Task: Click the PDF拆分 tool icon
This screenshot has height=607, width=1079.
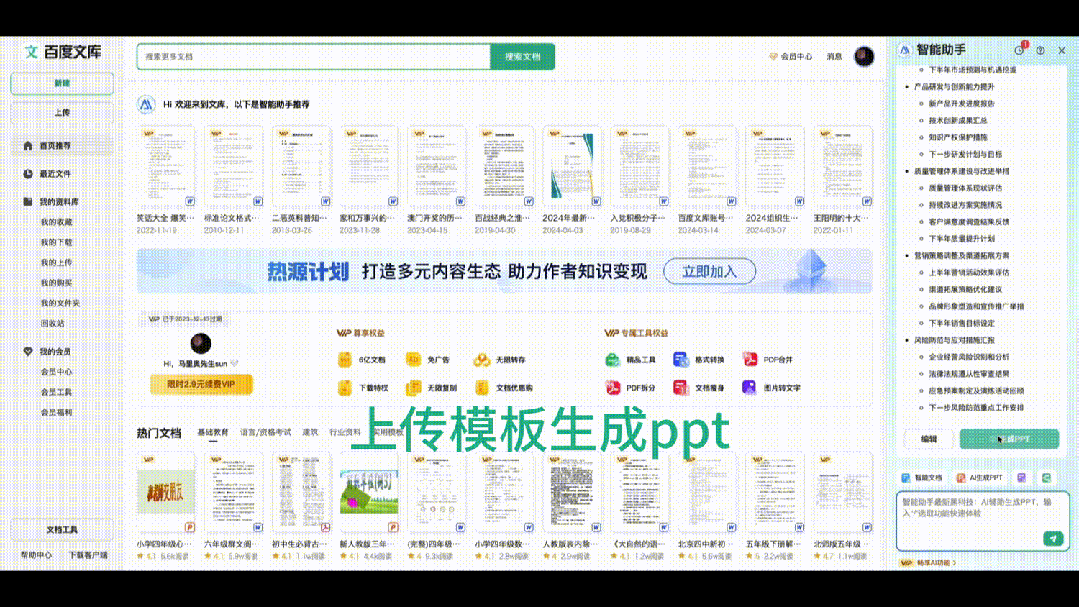Action: click(613, 387)
